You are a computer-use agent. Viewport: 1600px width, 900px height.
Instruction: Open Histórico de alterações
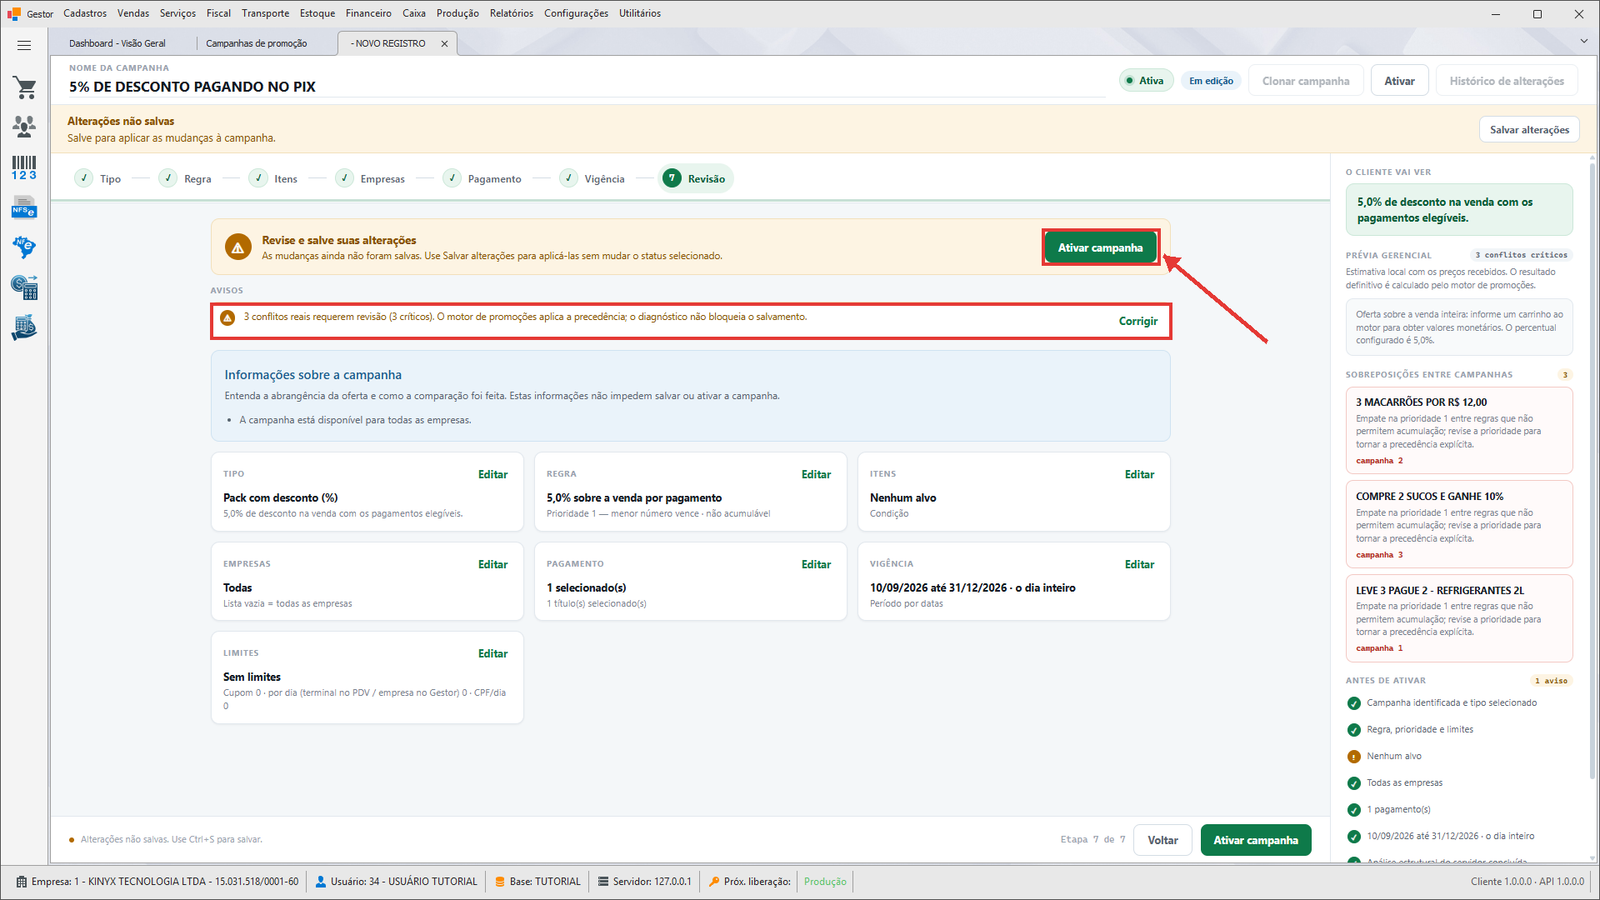(1507, 81)
